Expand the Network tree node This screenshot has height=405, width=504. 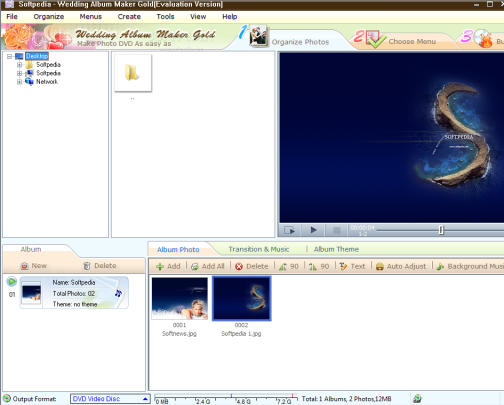19,82
